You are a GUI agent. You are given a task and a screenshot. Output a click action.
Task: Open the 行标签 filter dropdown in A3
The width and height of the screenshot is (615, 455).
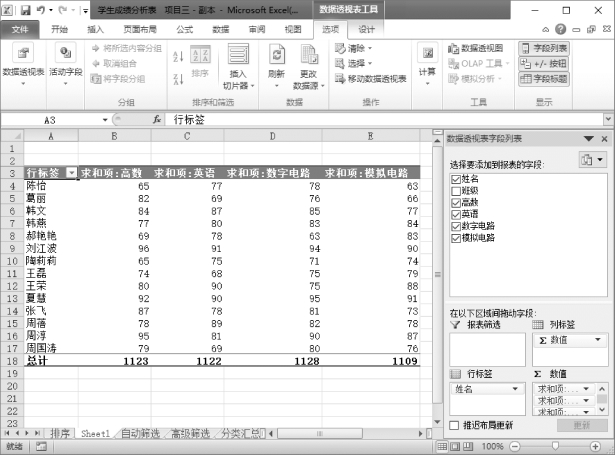(71, 173)
